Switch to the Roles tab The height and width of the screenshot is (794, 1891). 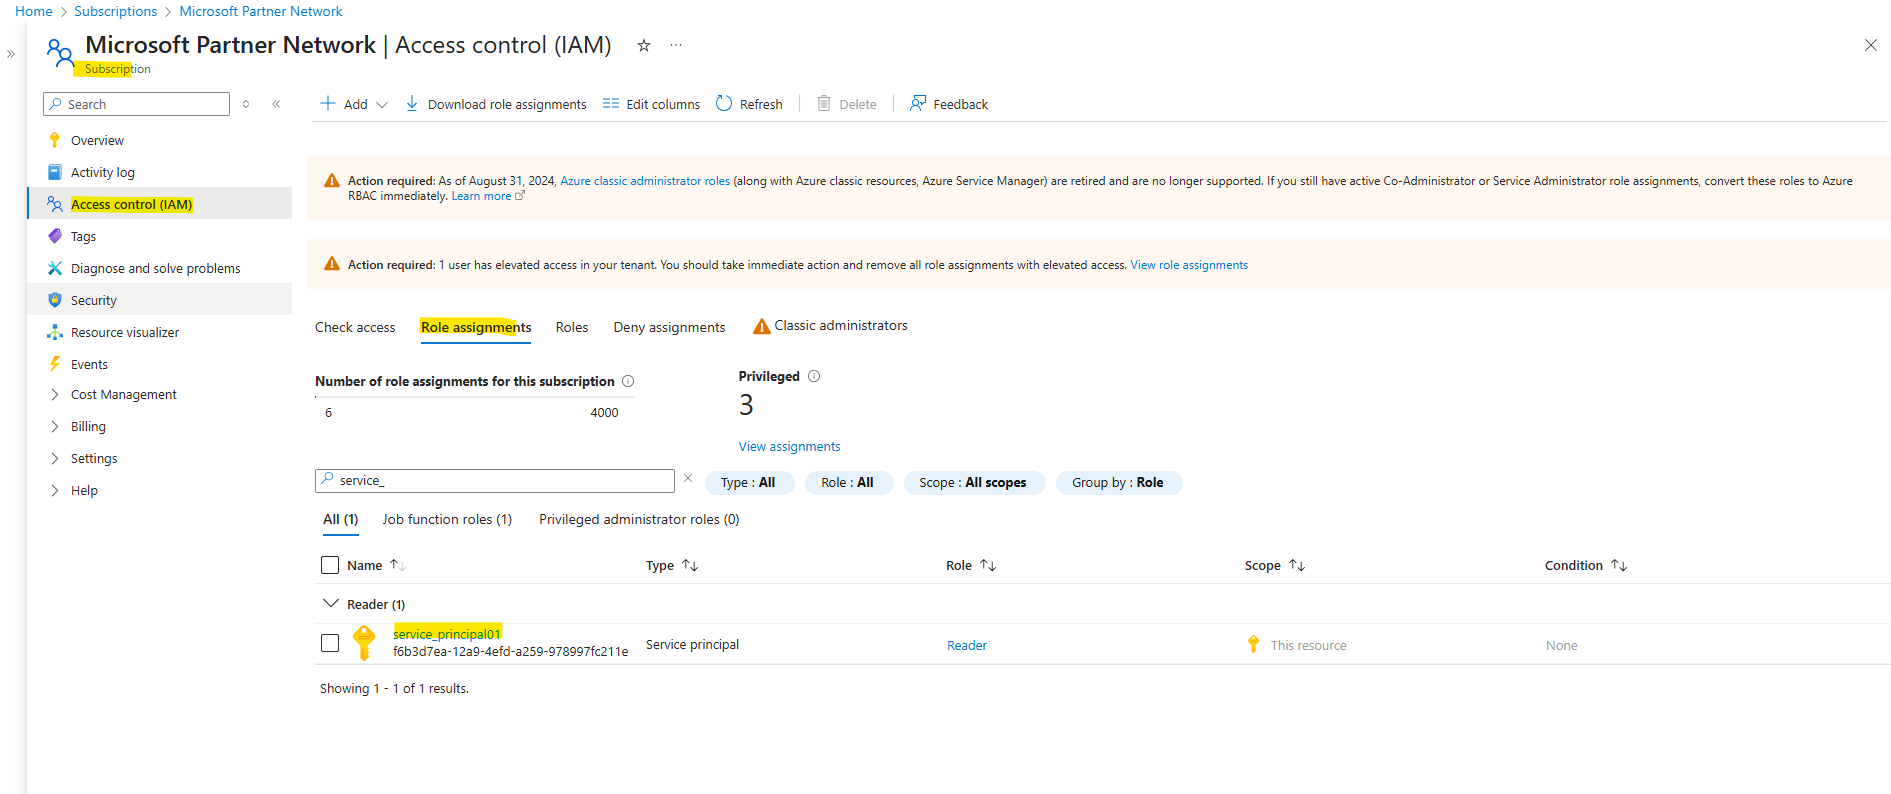point(572,327)
